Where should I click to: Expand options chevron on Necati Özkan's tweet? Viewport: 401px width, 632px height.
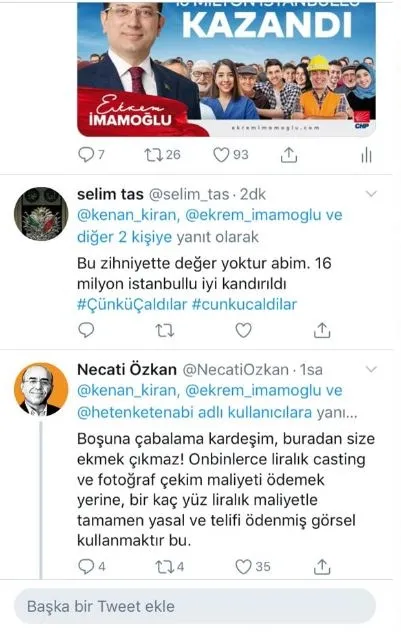(x=371, y=369)
